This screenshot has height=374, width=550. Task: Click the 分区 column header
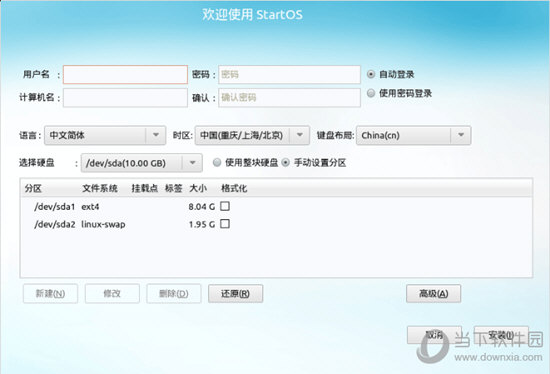tap(33, 188)
